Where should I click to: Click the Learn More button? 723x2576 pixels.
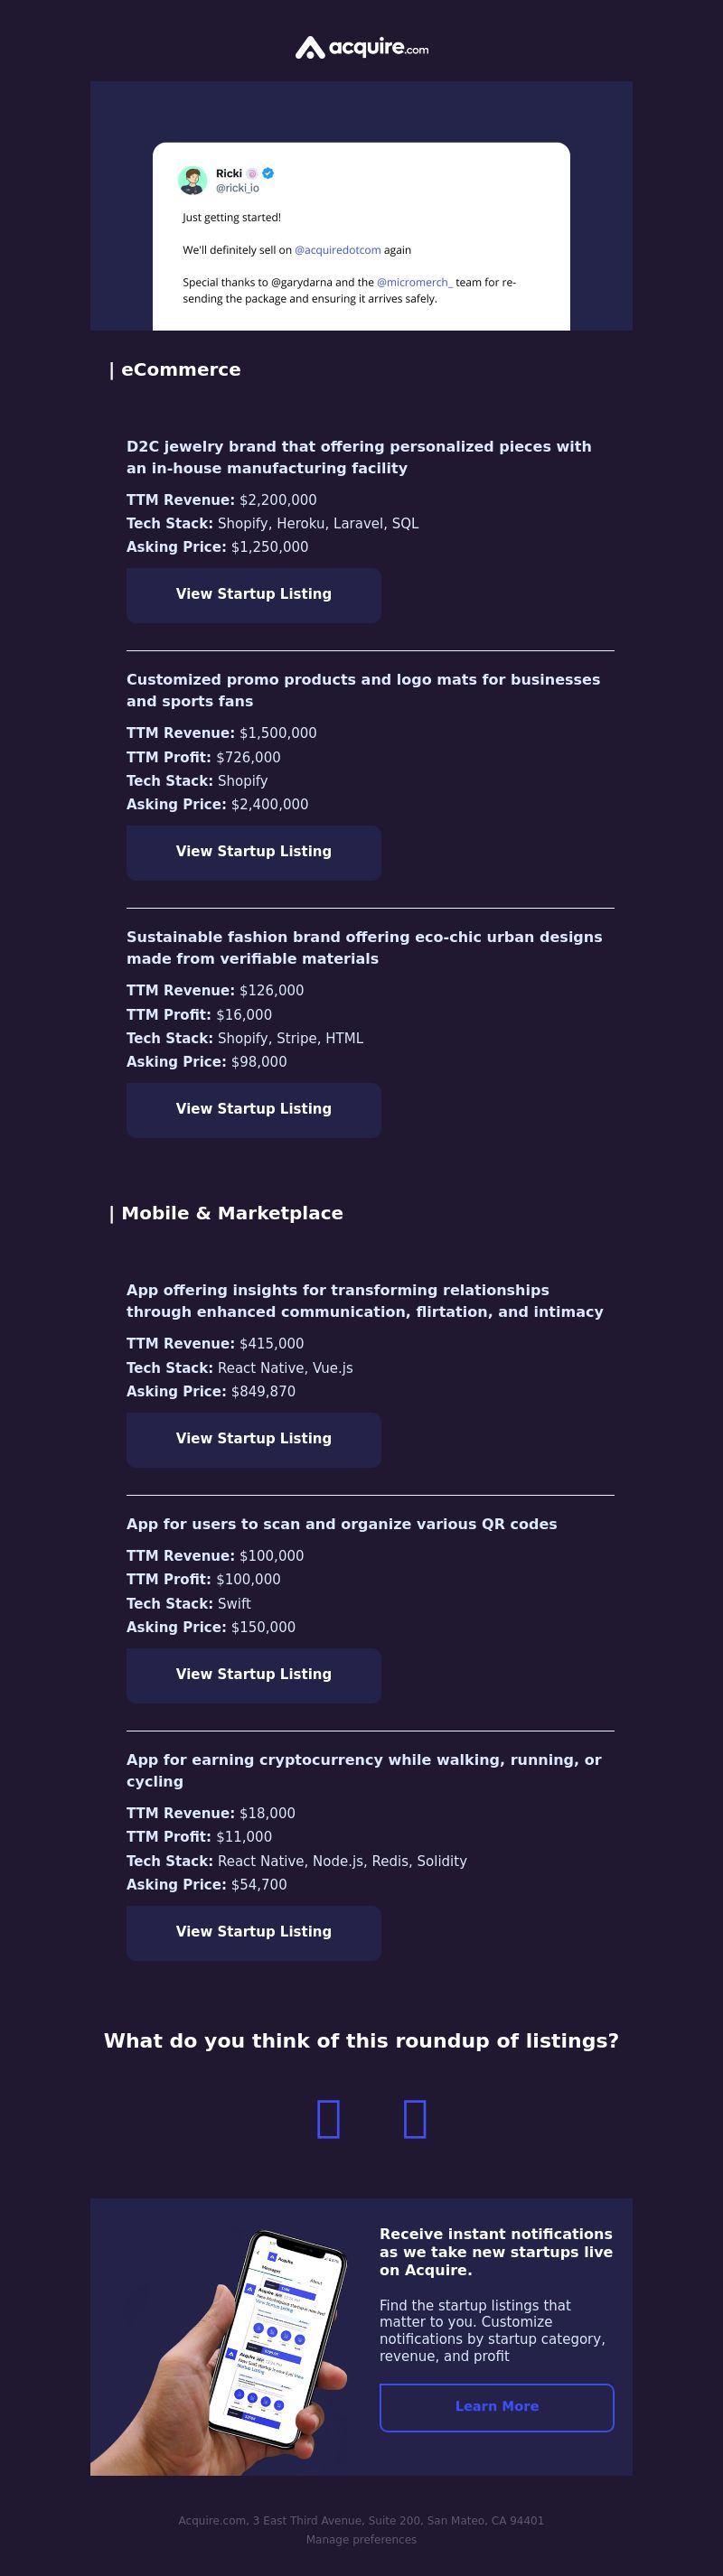[x=497, y=2407]
